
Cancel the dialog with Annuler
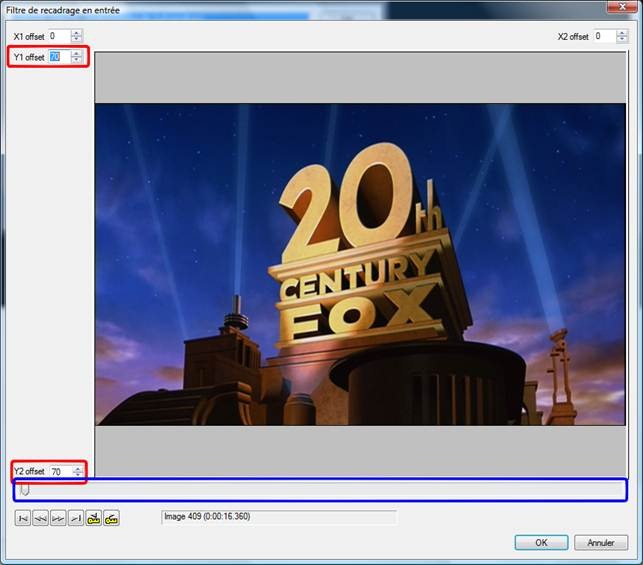(601, 542)
